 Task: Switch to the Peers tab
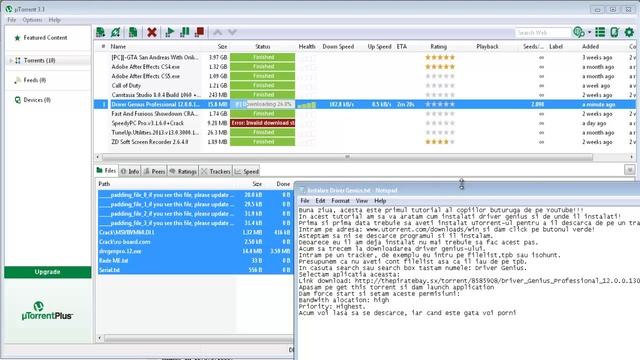tap(154, 171)
